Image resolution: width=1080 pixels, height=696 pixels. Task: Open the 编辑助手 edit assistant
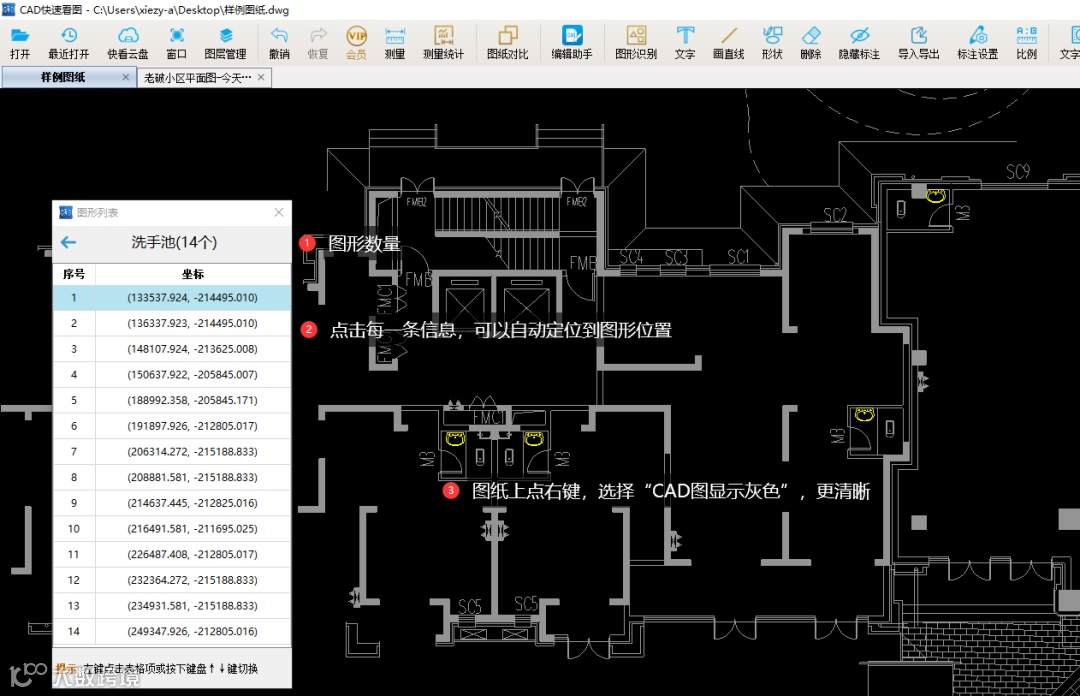572,43
